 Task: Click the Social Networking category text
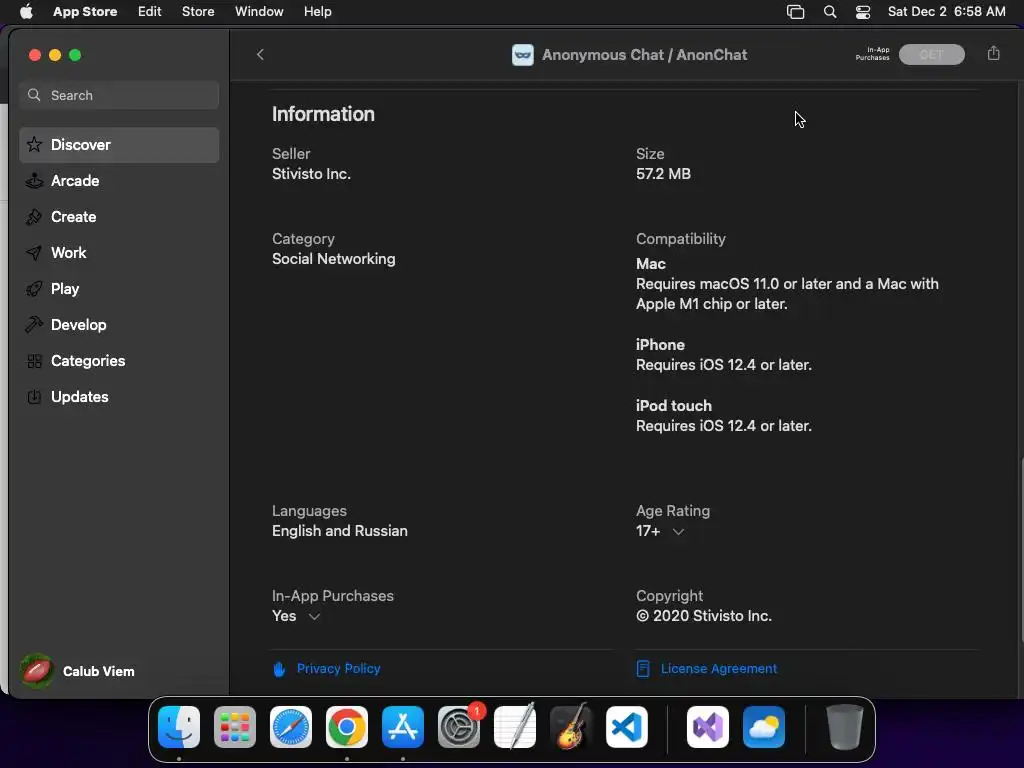[334, 259]
